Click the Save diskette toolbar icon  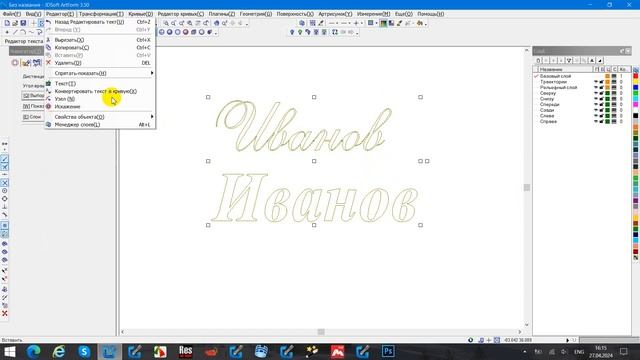[x=23, y=23]
